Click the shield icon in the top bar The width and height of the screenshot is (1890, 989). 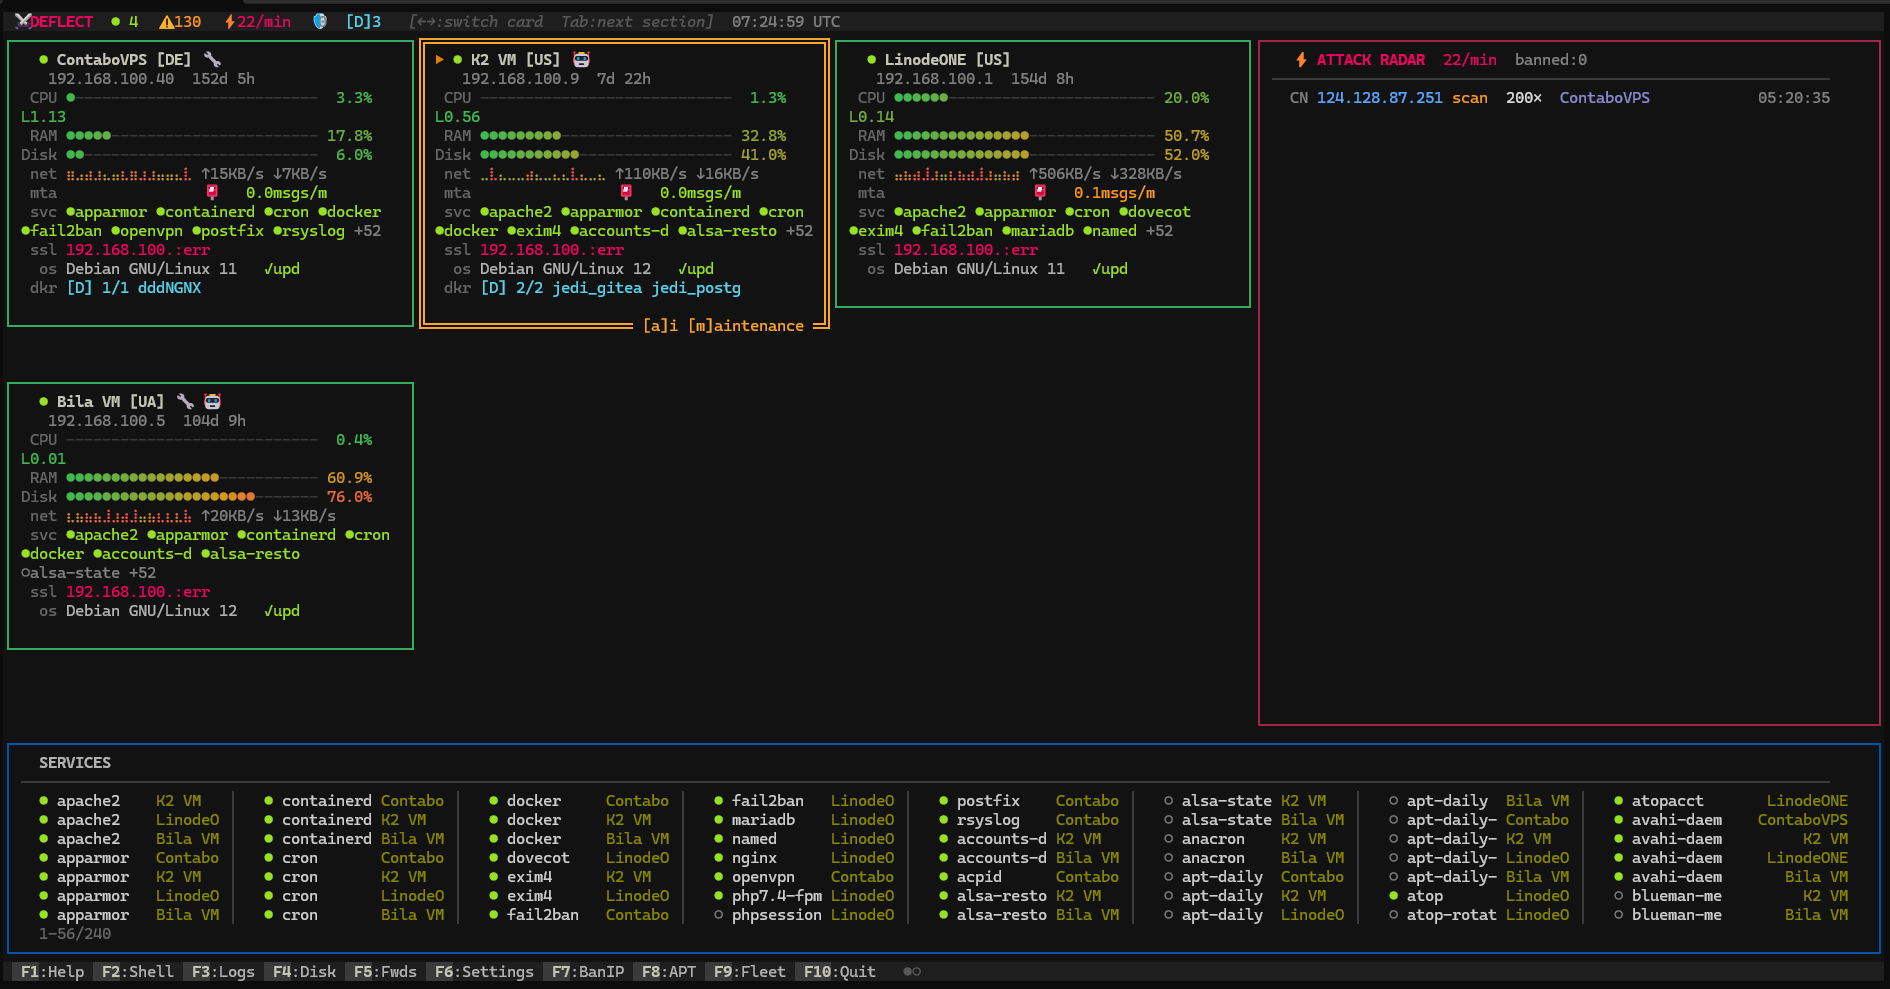pos(319,20)
